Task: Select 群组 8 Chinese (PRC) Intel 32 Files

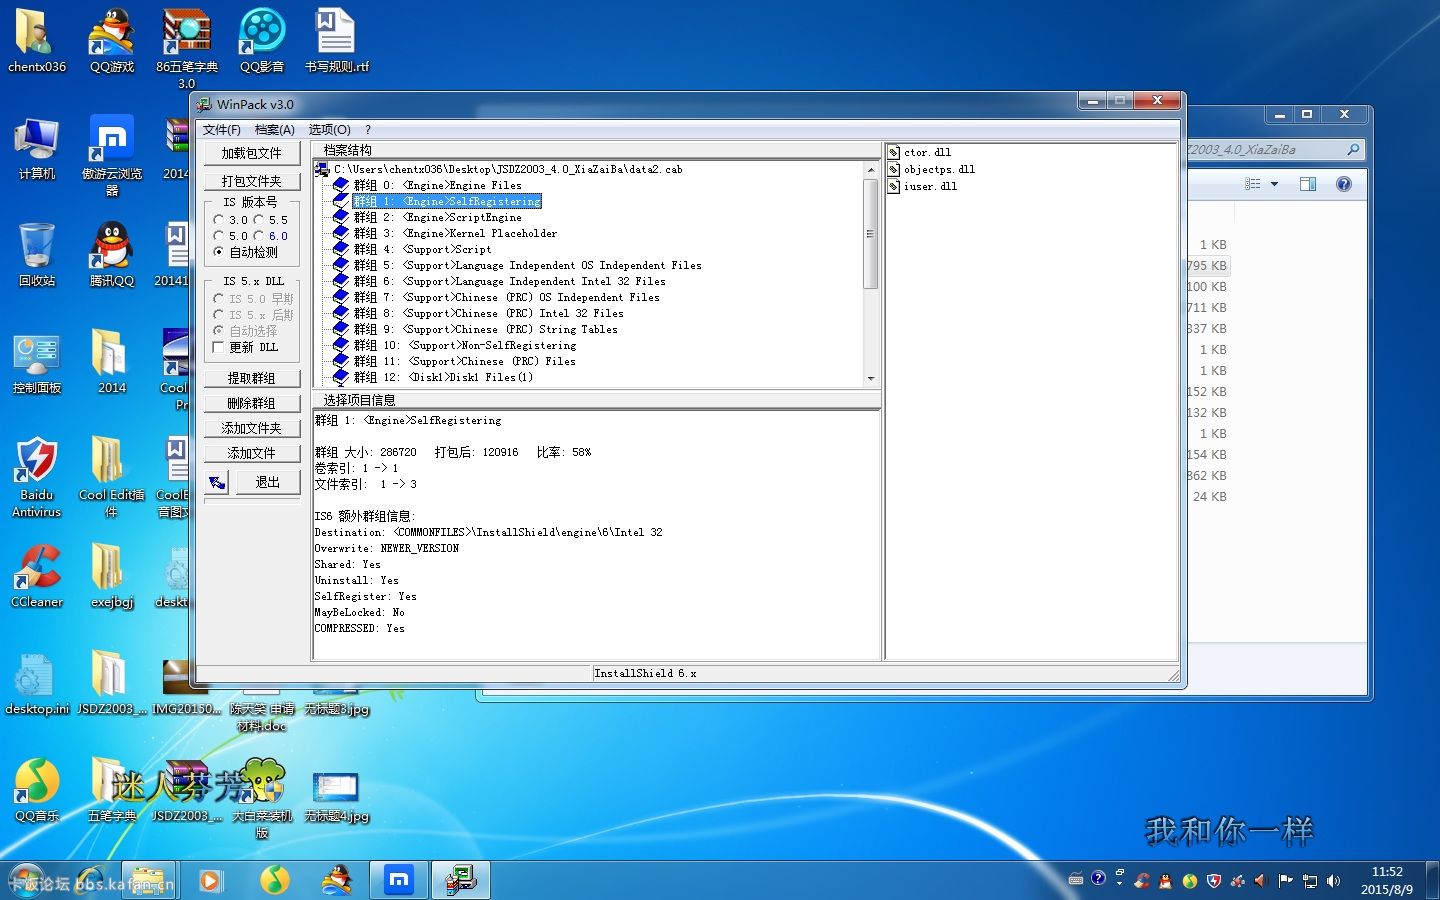Action: [x=488, y=313]
